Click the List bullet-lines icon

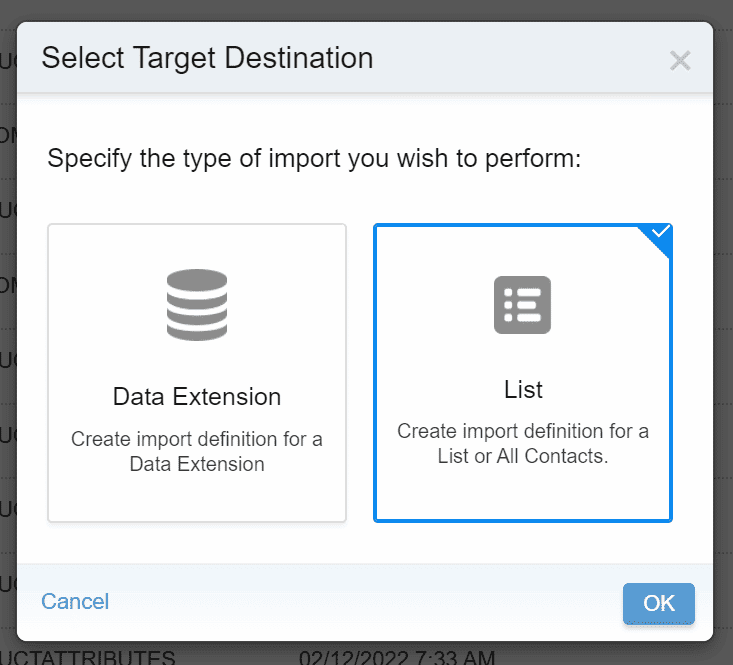coord(522,305)
